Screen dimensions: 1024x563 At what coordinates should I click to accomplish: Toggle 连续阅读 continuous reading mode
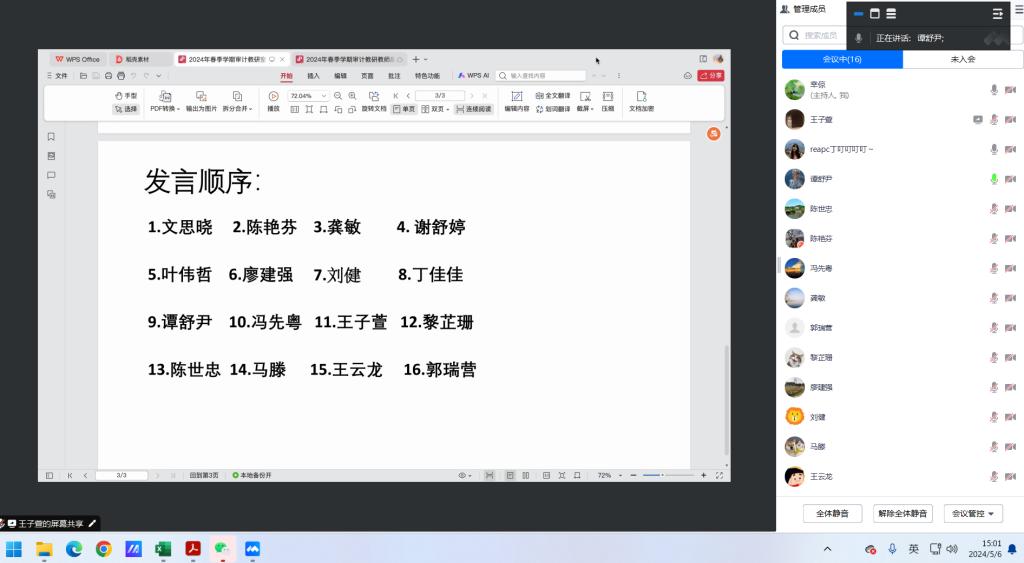tap(473, 109)
